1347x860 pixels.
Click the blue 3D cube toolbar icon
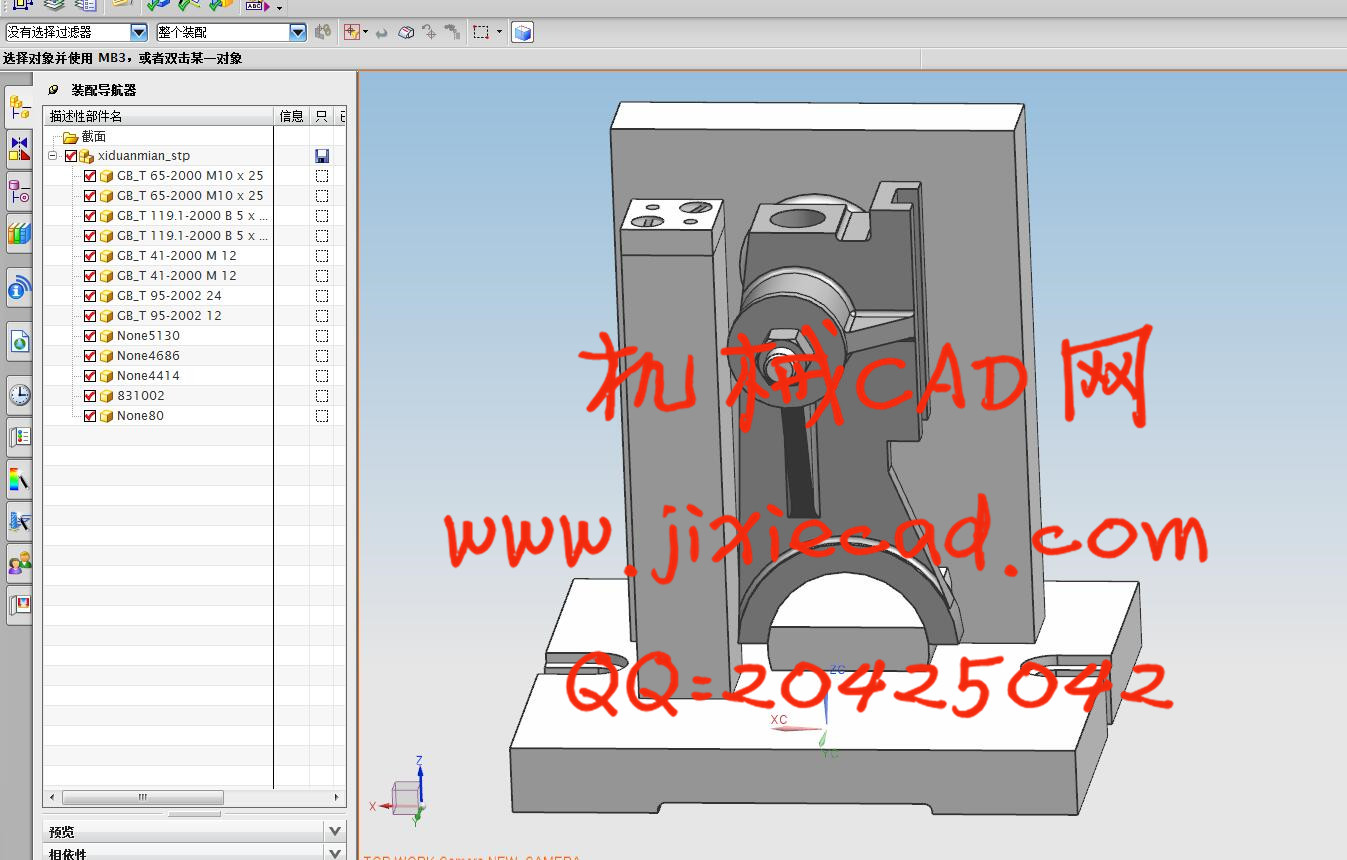(x=522, y=32)
